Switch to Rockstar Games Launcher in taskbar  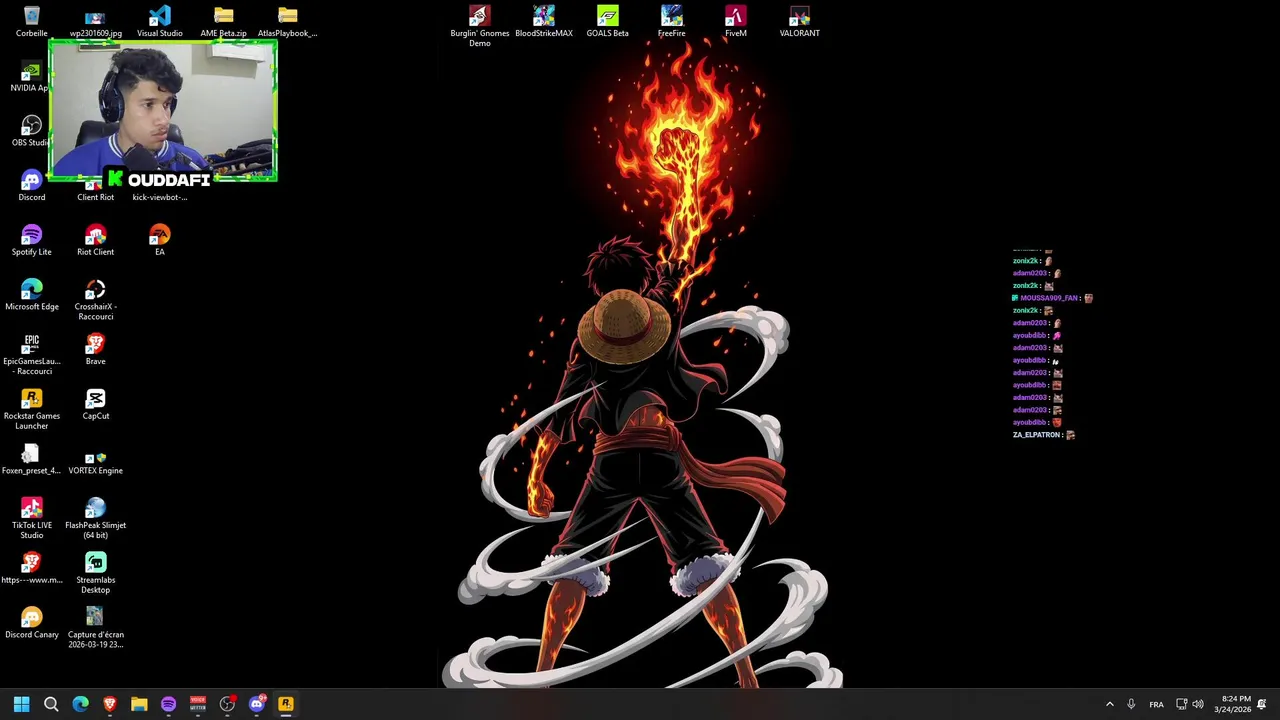[286, 704]
